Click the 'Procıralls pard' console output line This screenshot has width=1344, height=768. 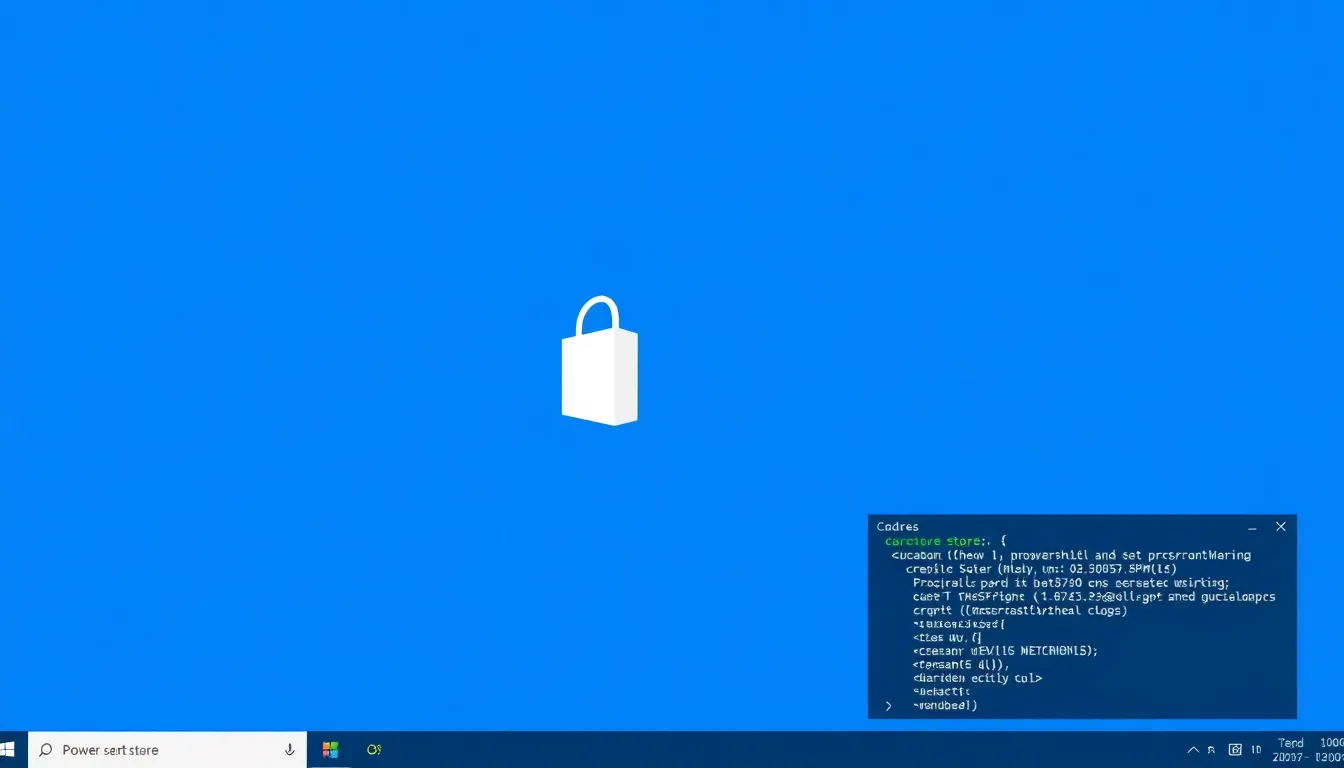pos(1070,582)
